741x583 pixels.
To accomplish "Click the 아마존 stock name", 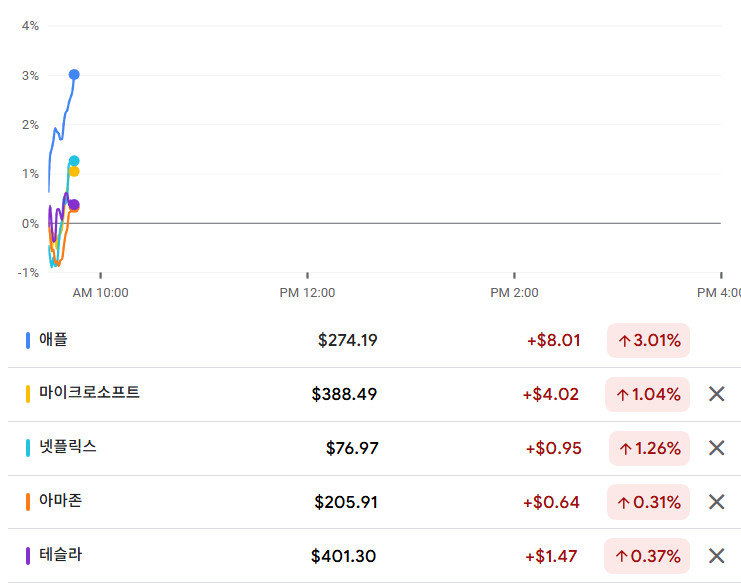I will click(x=60, y=501).
